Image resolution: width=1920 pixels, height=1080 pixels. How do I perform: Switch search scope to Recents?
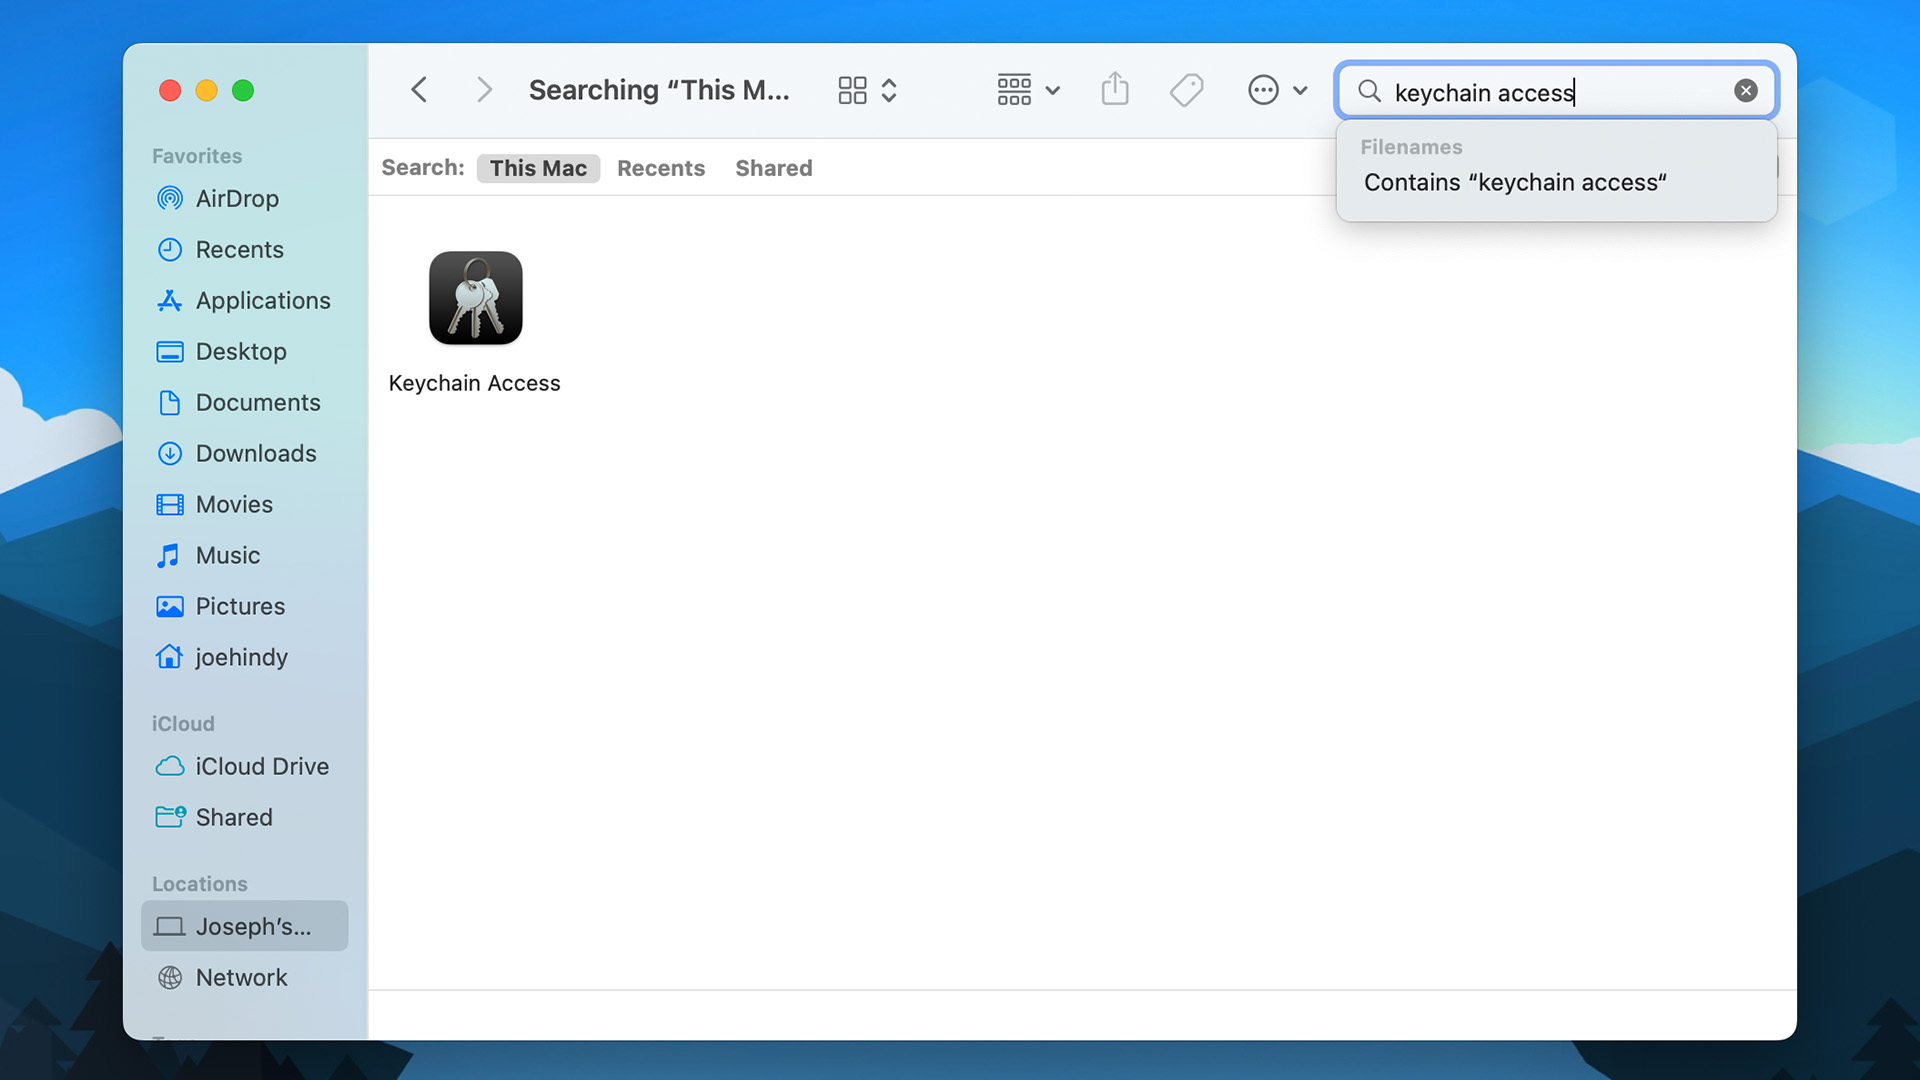661,168
